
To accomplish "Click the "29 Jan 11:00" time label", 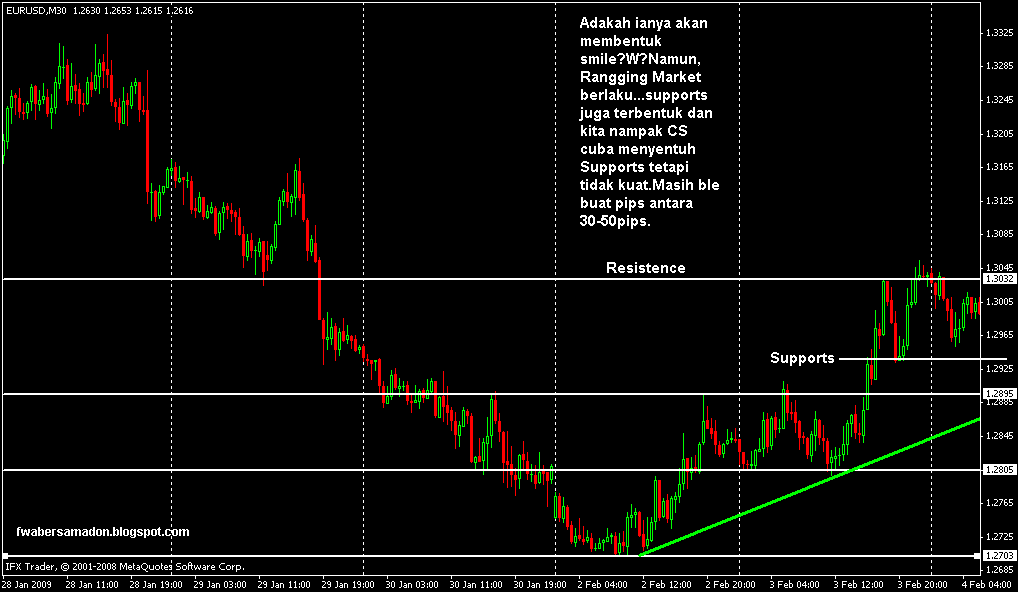I will (x=282, y=584).
